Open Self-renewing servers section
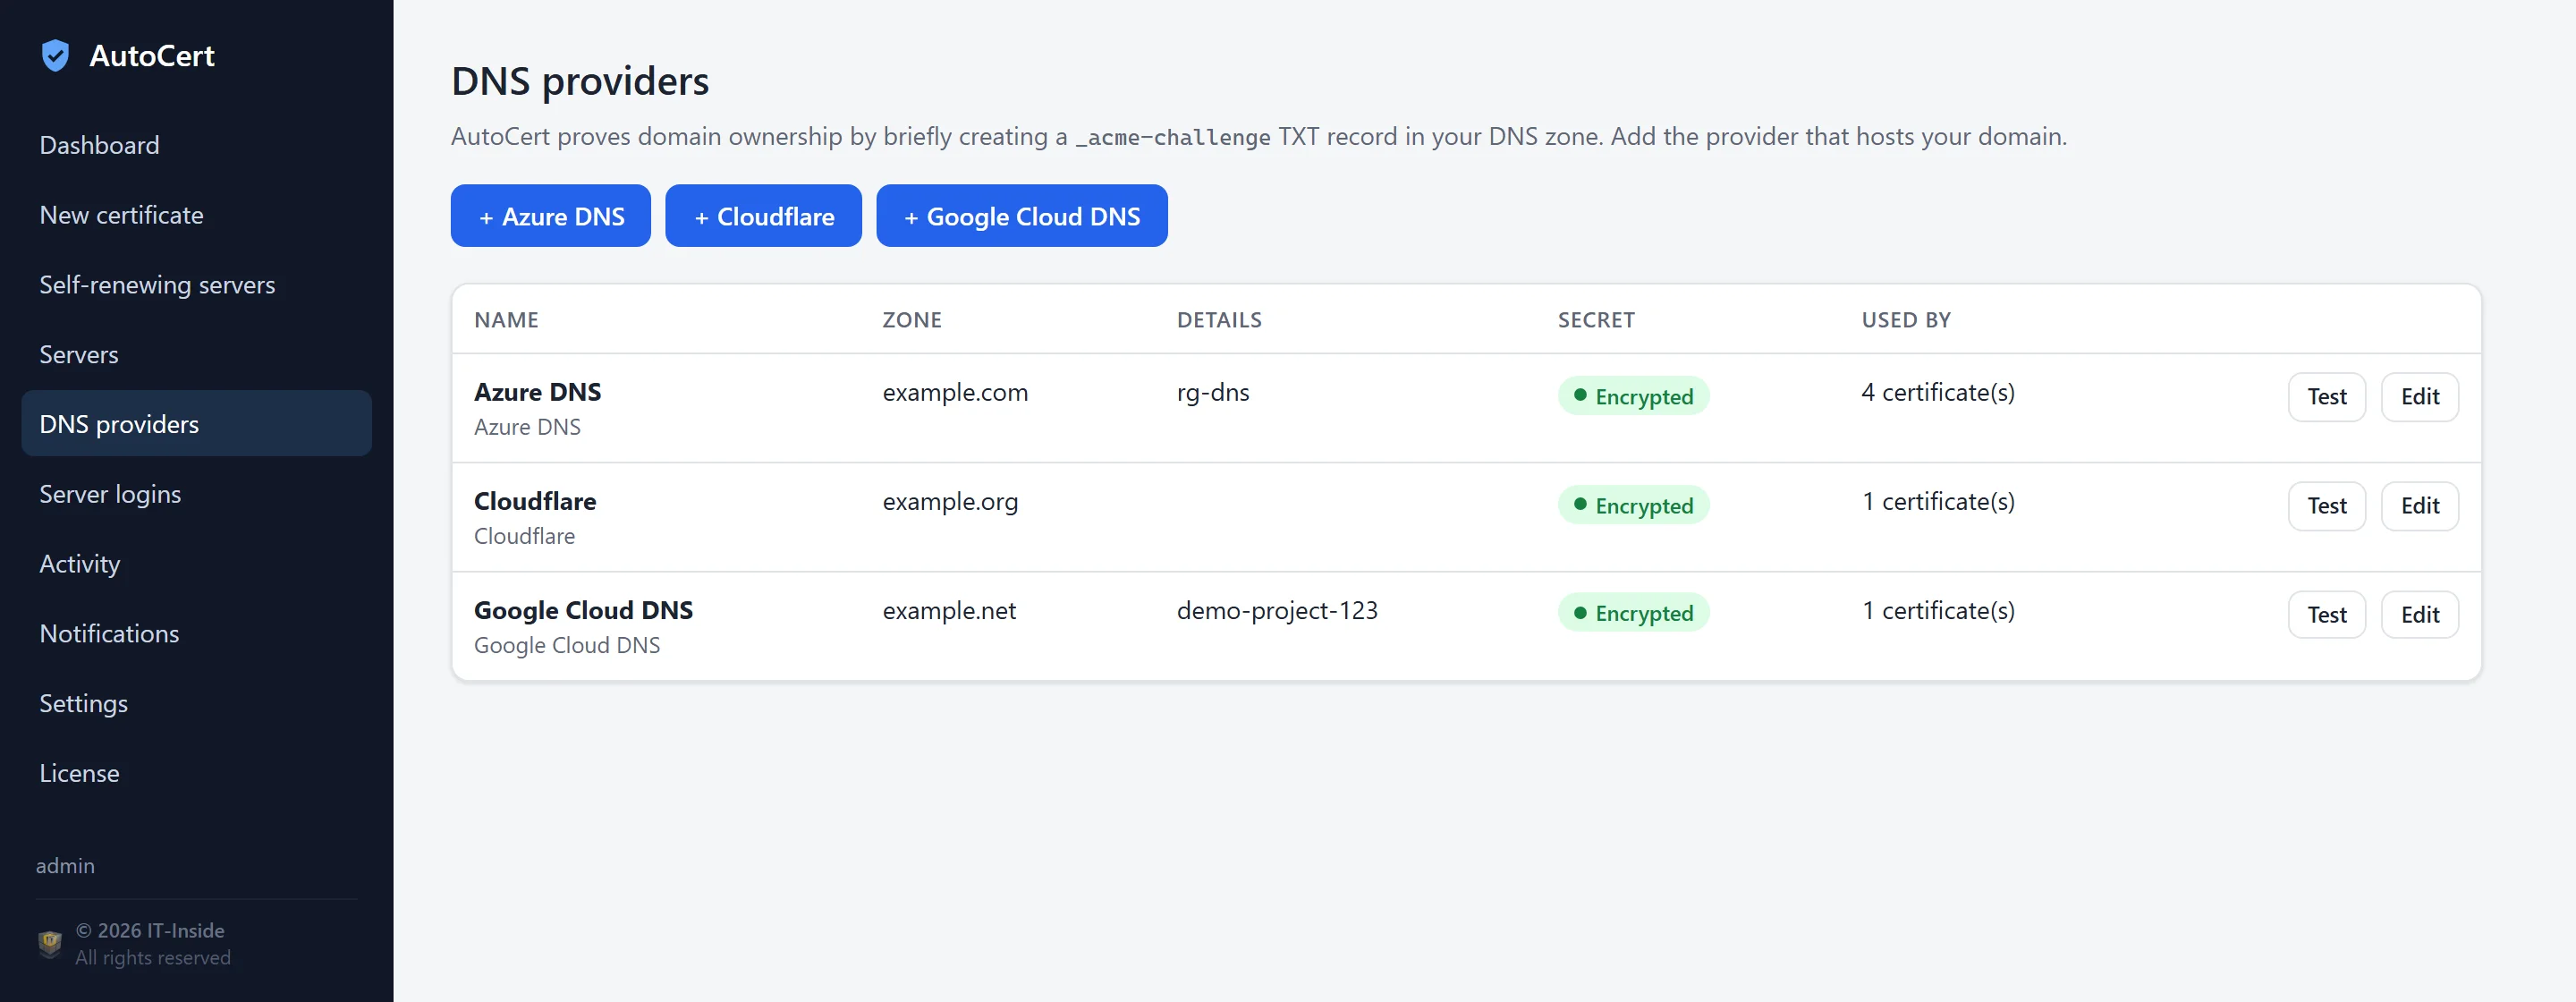Viewport: 2576px width, 1002px height. pyautogui.click(x=196, y=285)
